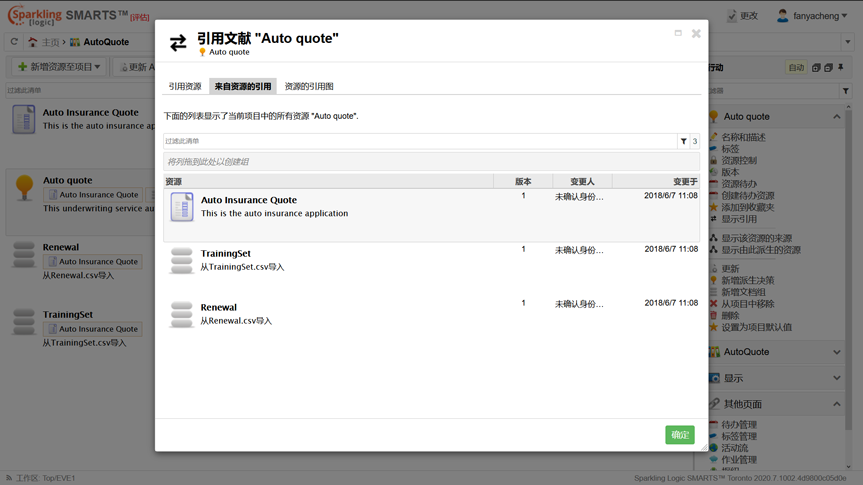Viewport: 863px width, 485px height.
Task: Toggle the pin icon in actions panel
Action: [841, 68]
